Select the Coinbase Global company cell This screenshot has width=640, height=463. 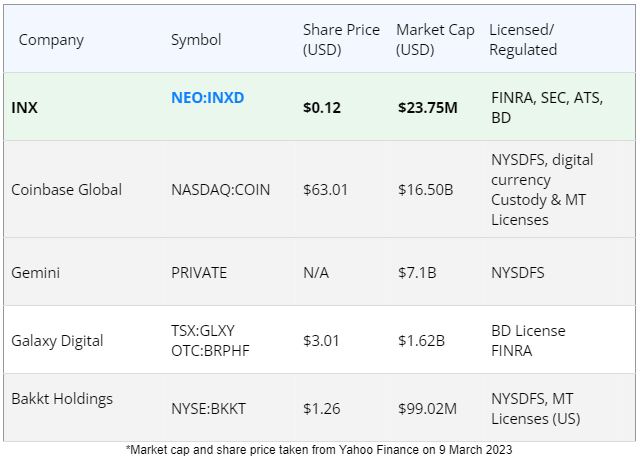pos(66,189)
